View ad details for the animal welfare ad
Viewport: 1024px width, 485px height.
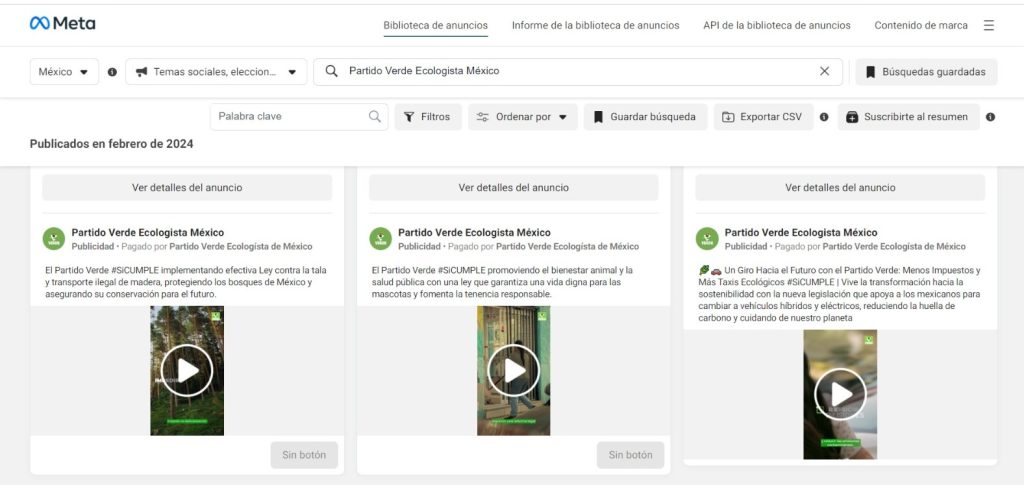click(x=513, y=187)
